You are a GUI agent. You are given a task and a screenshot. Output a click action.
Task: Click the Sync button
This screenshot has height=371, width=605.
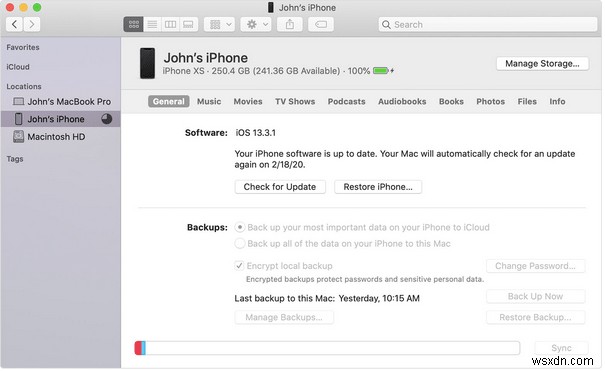pos(561,348)
